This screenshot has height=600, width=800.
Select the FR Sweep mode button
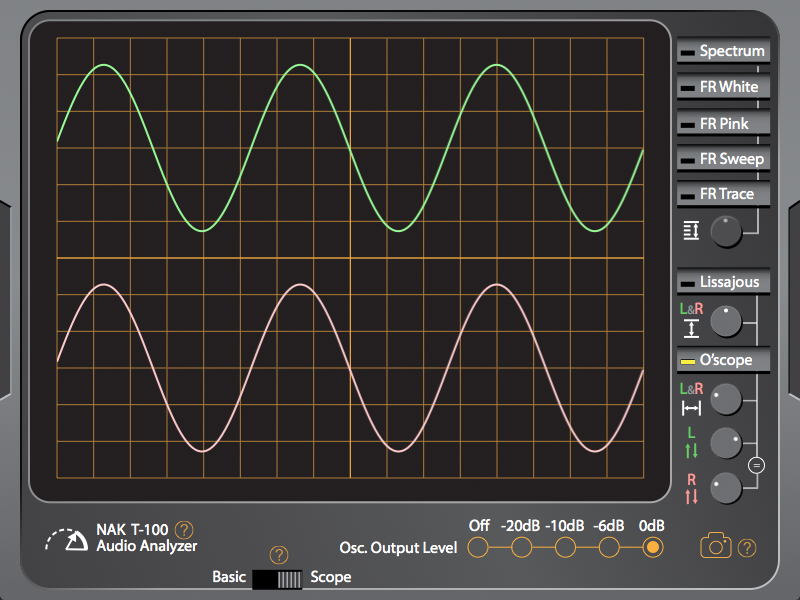point(723,159)
